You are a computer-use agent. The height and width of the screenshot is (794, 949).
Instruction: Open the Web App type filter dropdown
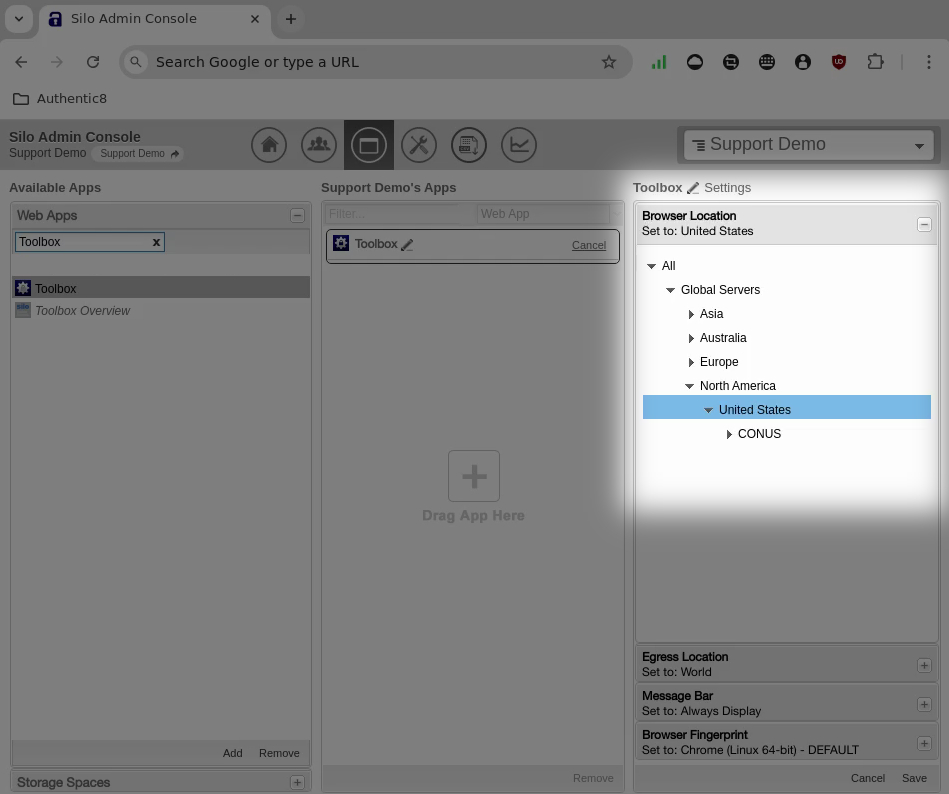tap(549, 214)
